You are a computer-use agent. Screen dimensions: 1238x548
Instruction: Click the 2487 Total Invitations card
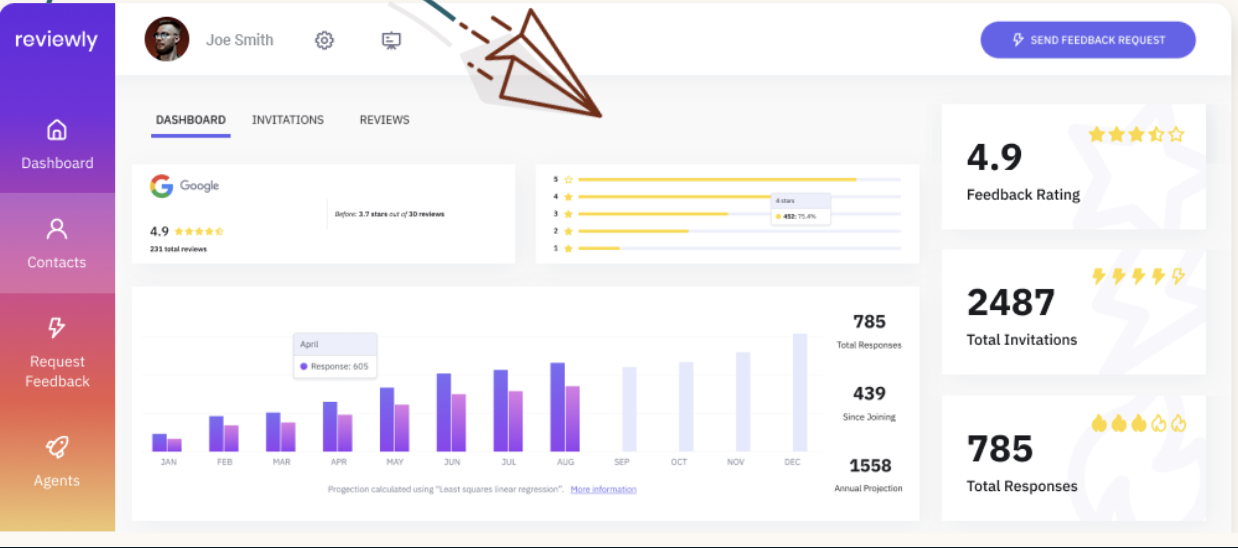pyautogui.click(x=1074, y=312)
